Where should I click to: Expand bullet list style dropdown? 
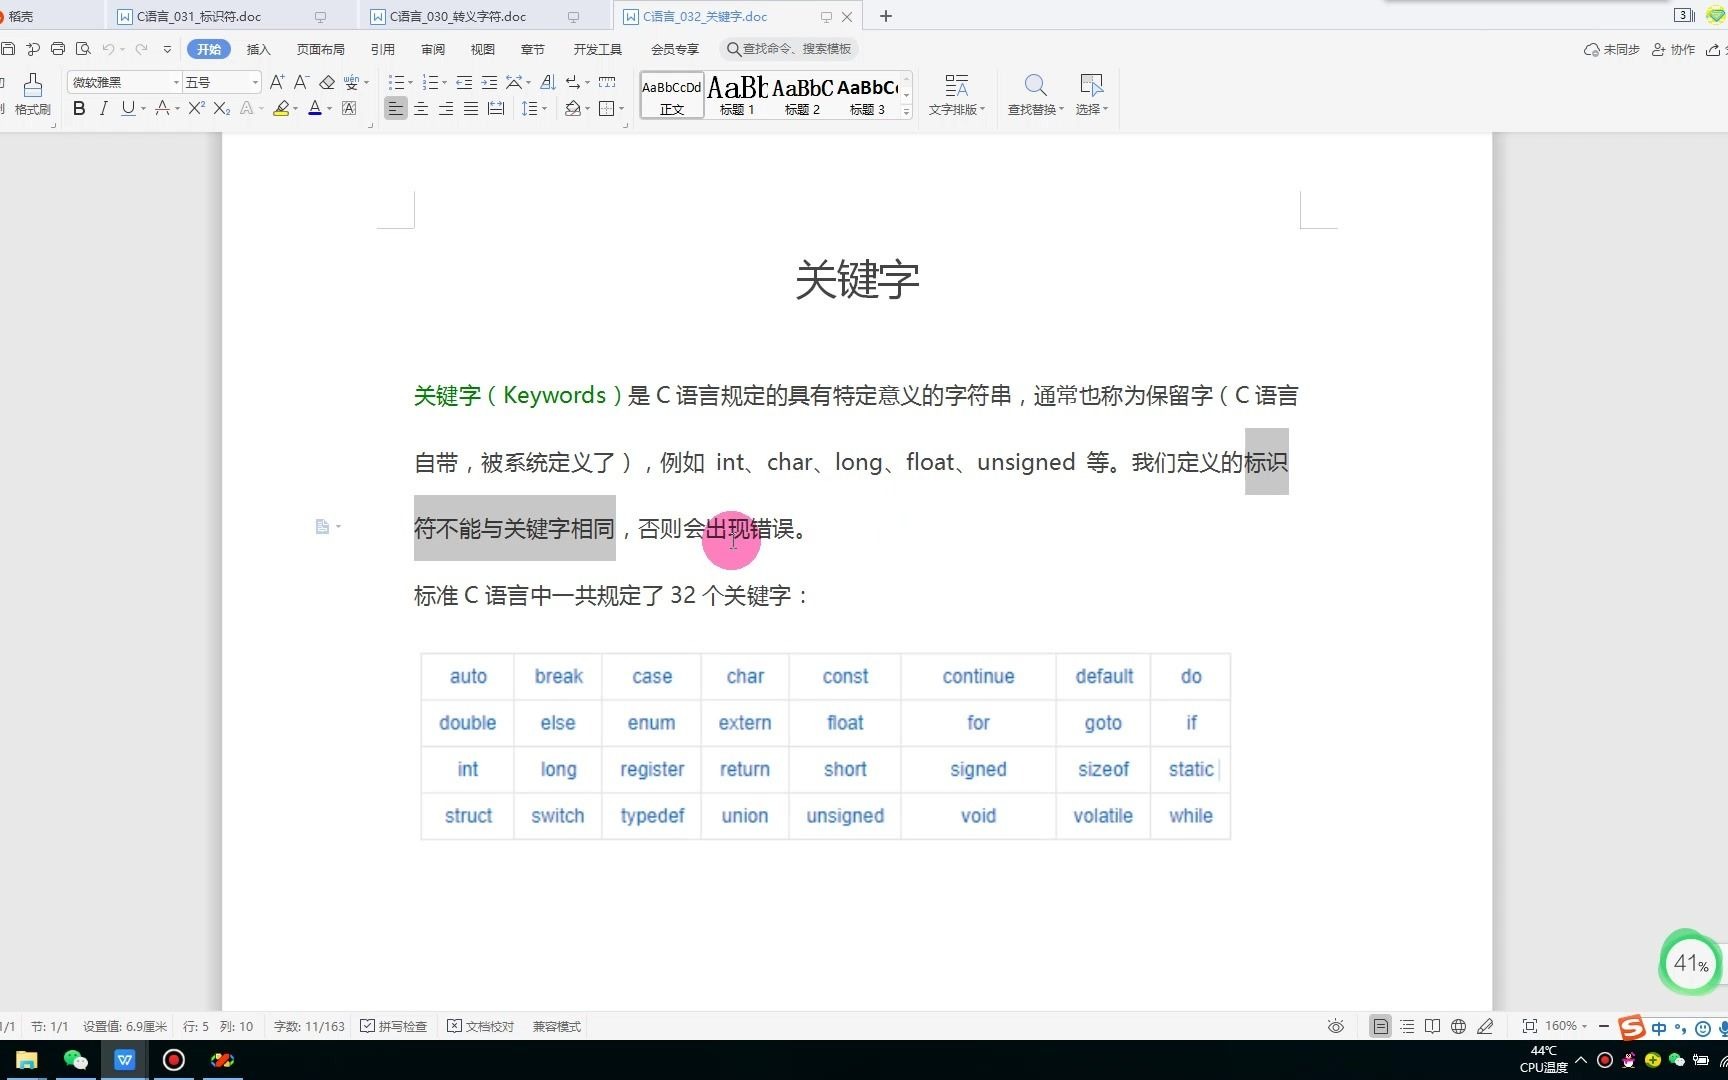(411, 83)
